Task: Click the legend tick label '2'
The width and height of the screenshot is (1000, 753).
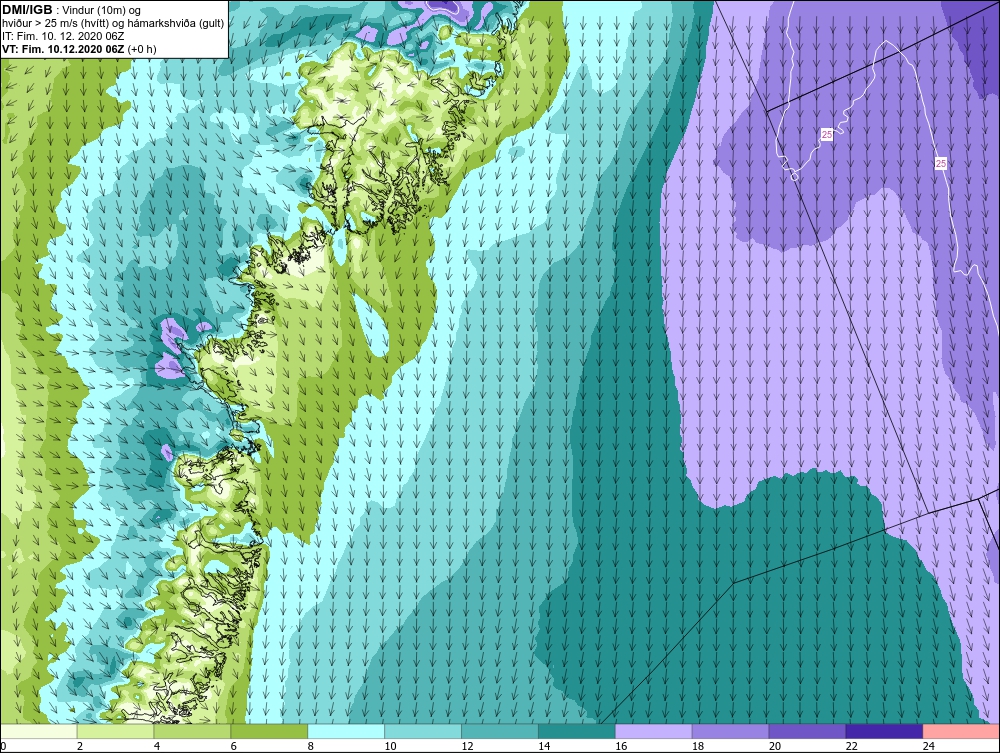Action: coord(80,746)
